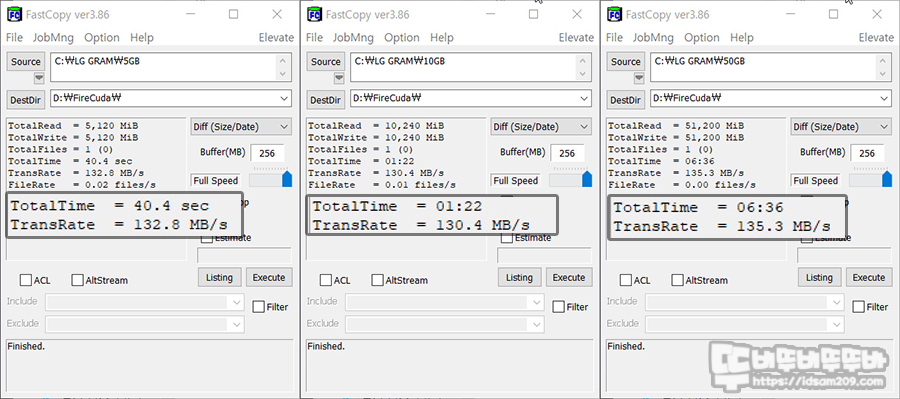Toggle the ACL checkbox in the 10GB window

pyautogui.click(x=326, y=280)
